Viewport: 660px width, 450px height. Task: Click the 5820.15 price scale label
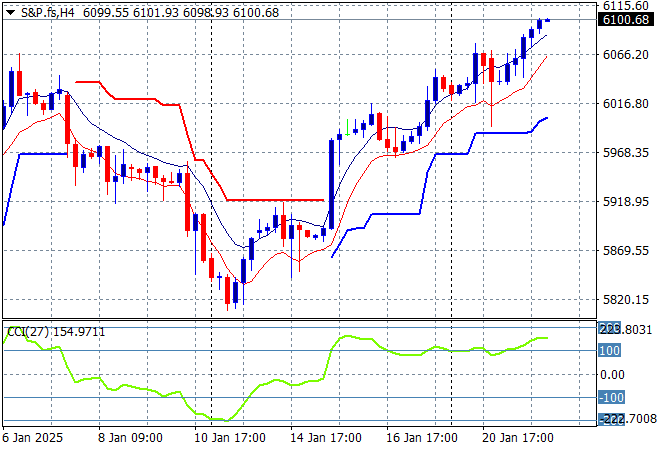pos(624,300)
